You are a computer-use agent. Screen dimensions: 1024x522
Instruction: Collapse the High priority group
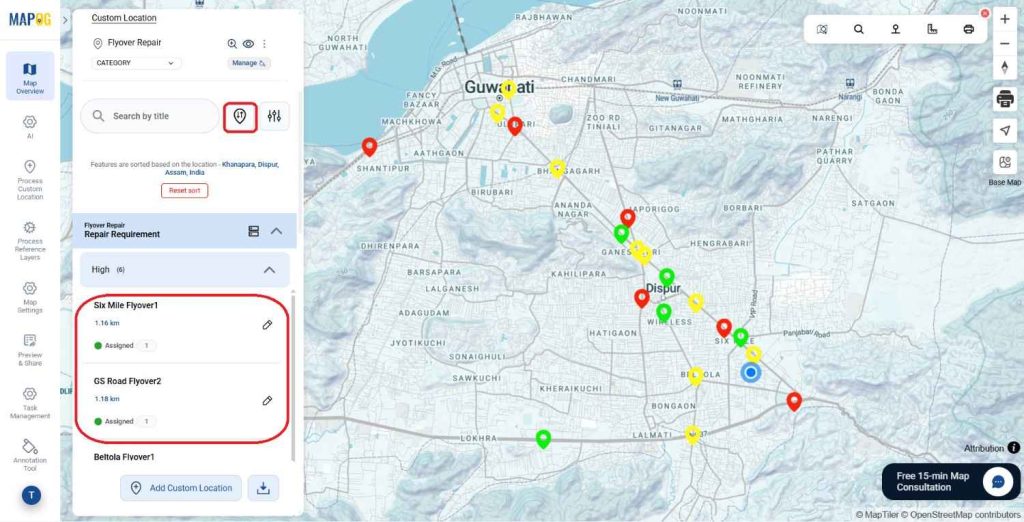[268, 270]
